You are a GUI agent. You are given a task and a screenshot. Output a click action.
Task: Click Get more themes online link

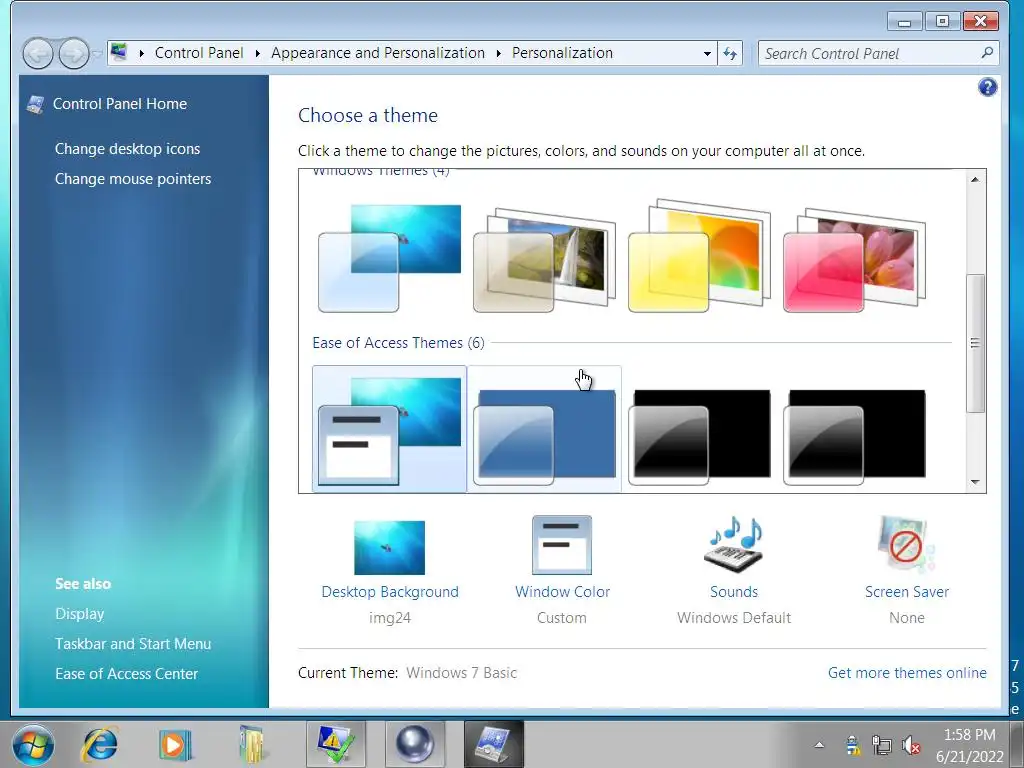[907, 673]
